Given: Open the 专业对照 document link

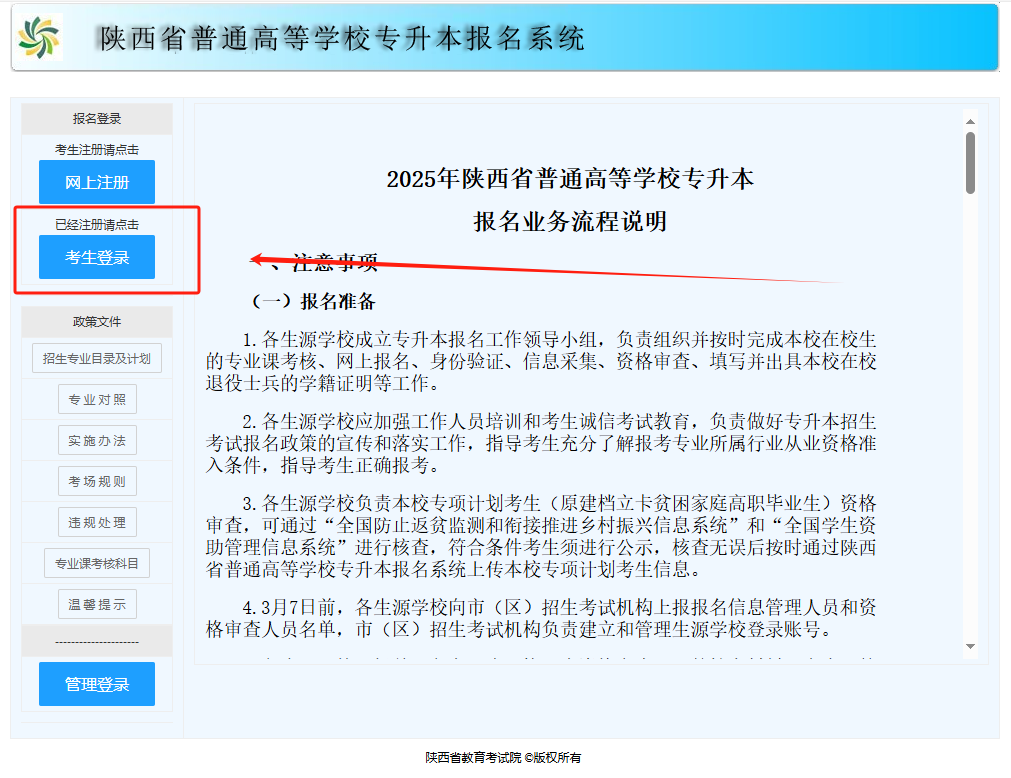Looking at the screenshot, I should [96, 399].
